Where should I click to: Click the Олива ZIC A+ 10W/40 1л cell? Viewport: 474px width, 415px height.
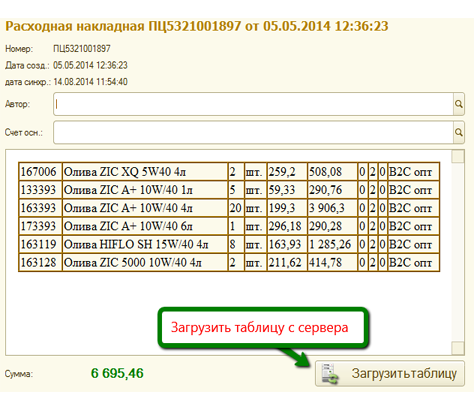(145, 190)
